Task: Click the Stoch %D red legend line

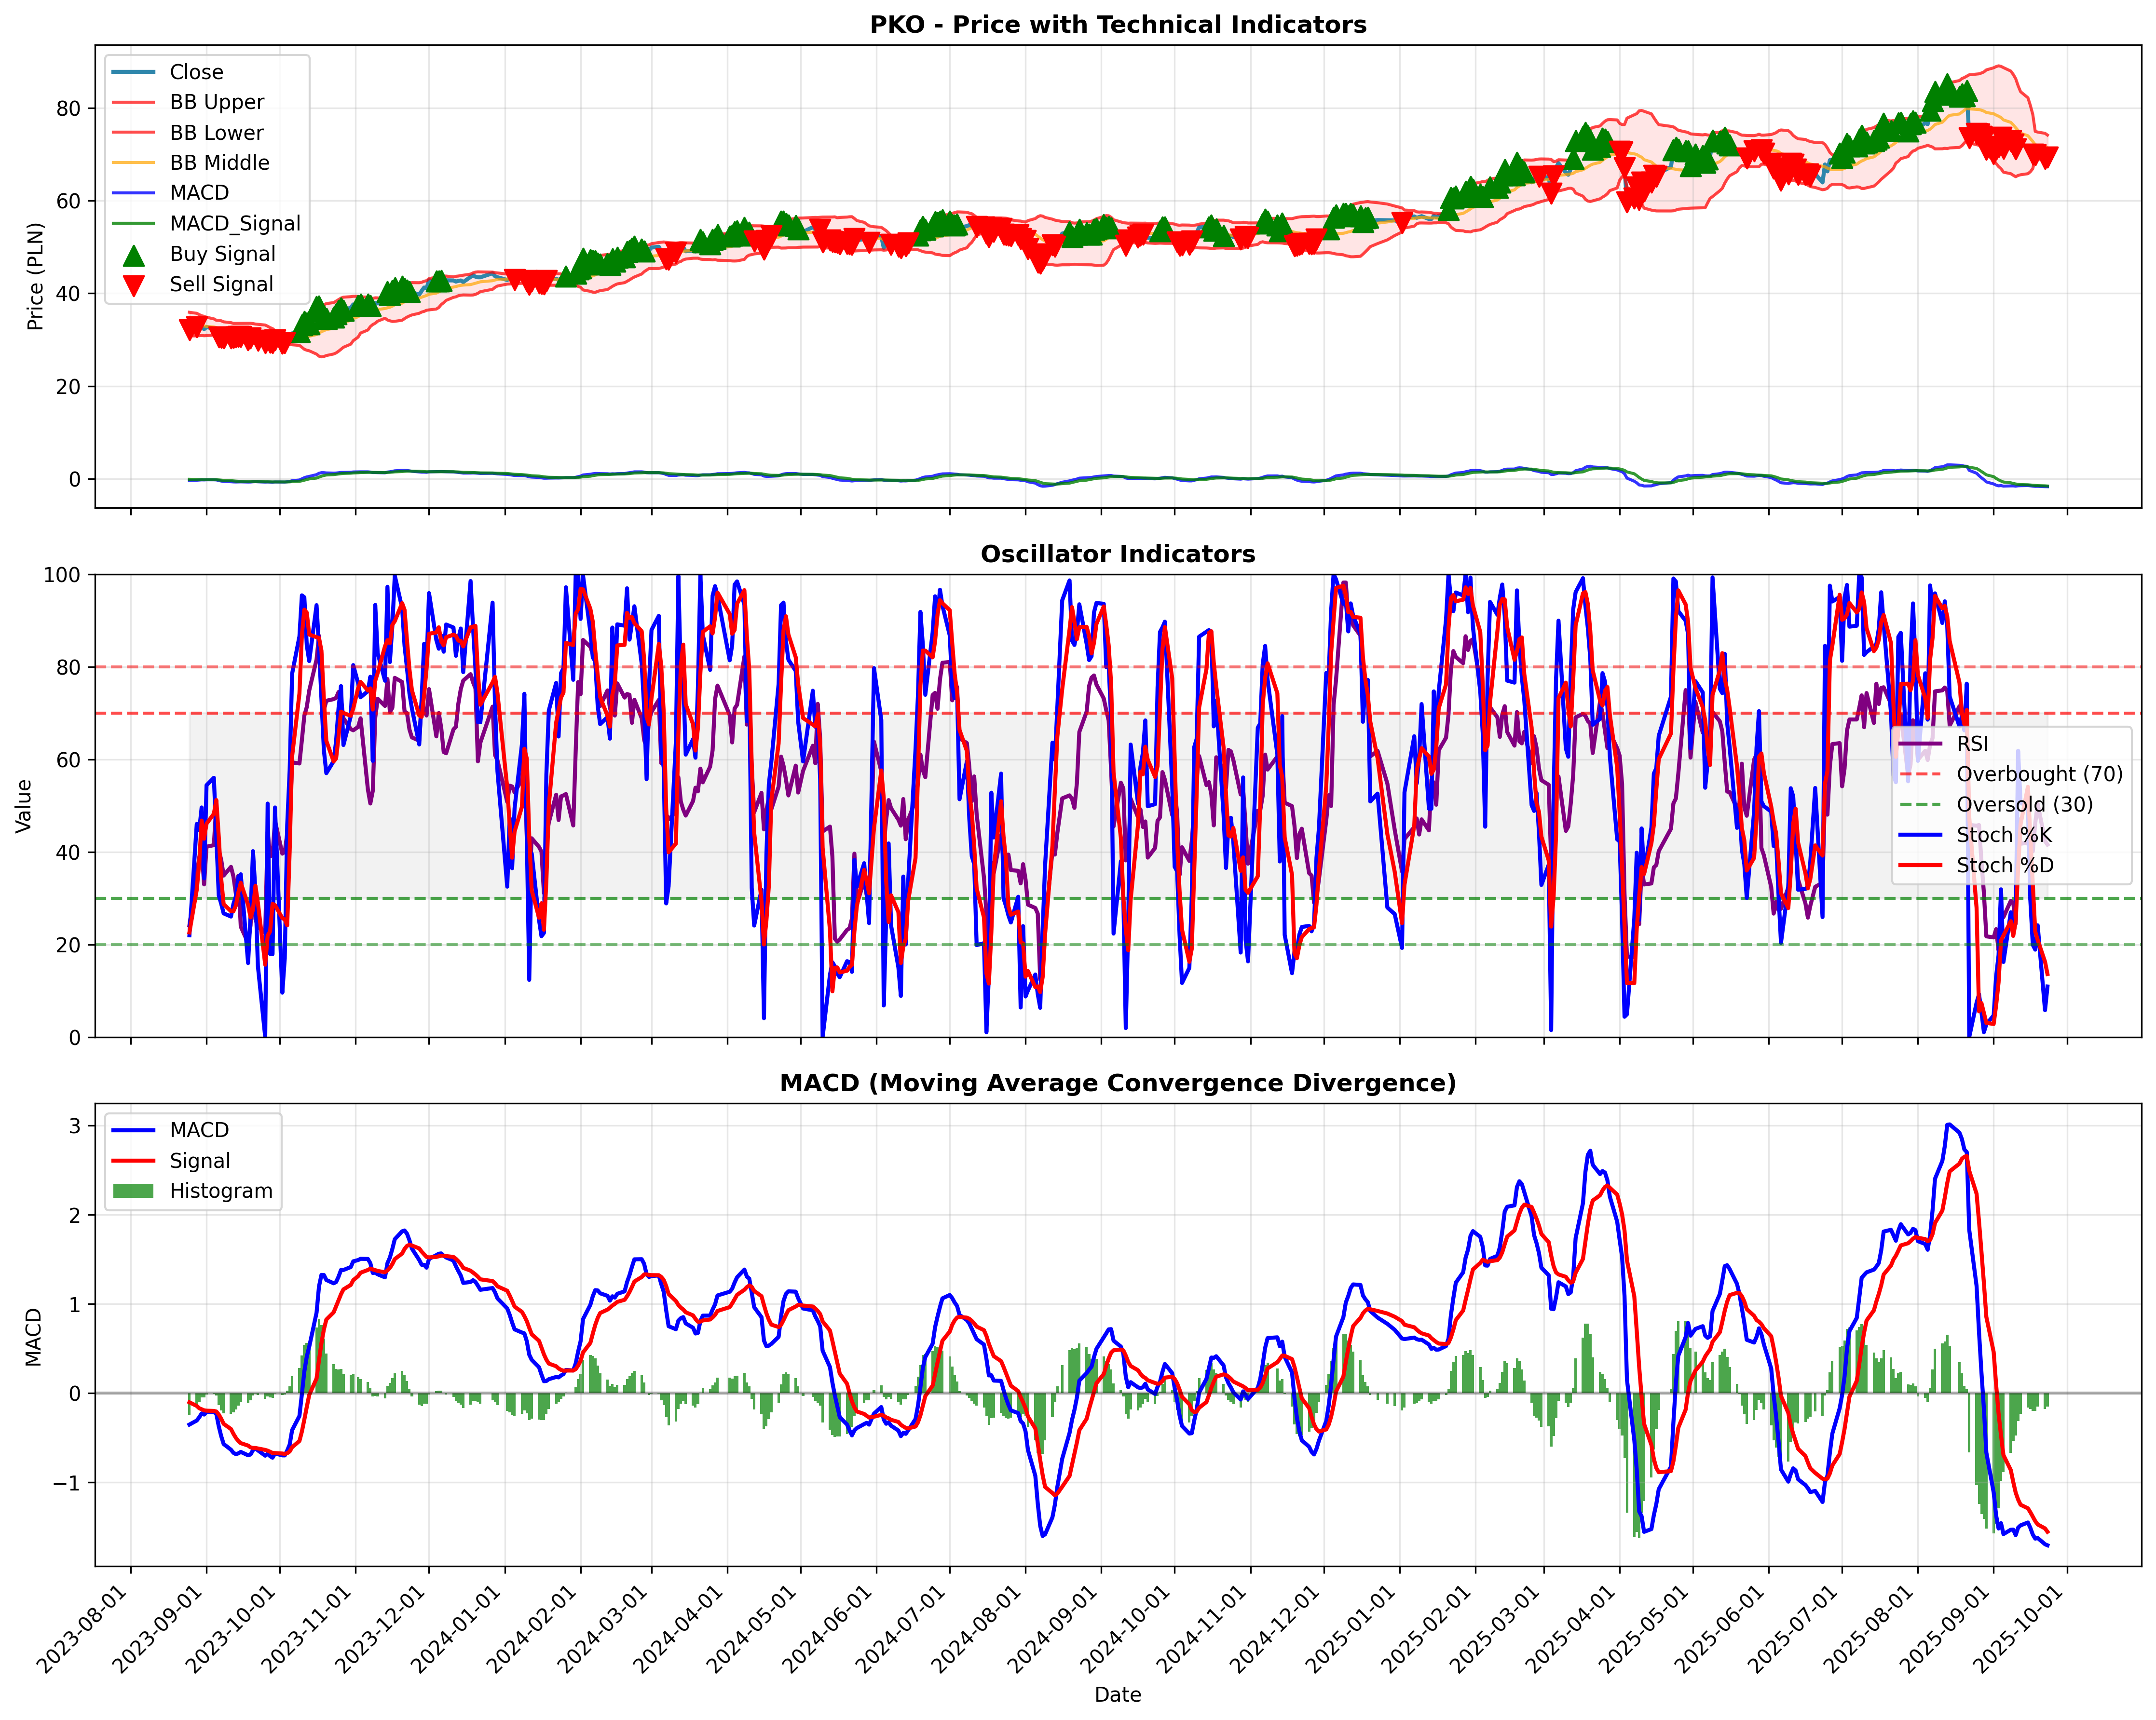Action: coord(1920,865)
